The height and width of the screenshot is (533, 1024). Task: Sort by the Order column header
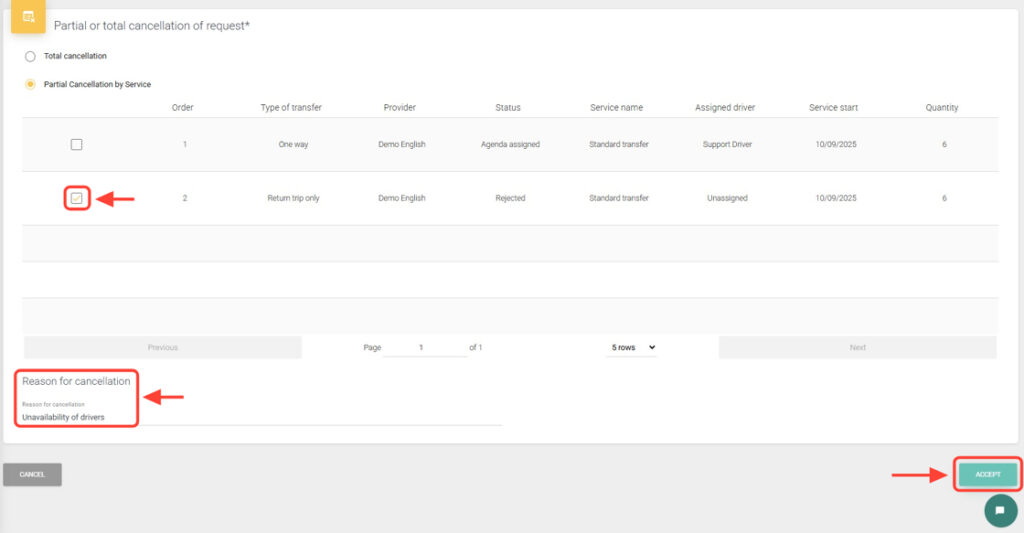(x=183, y=108)
